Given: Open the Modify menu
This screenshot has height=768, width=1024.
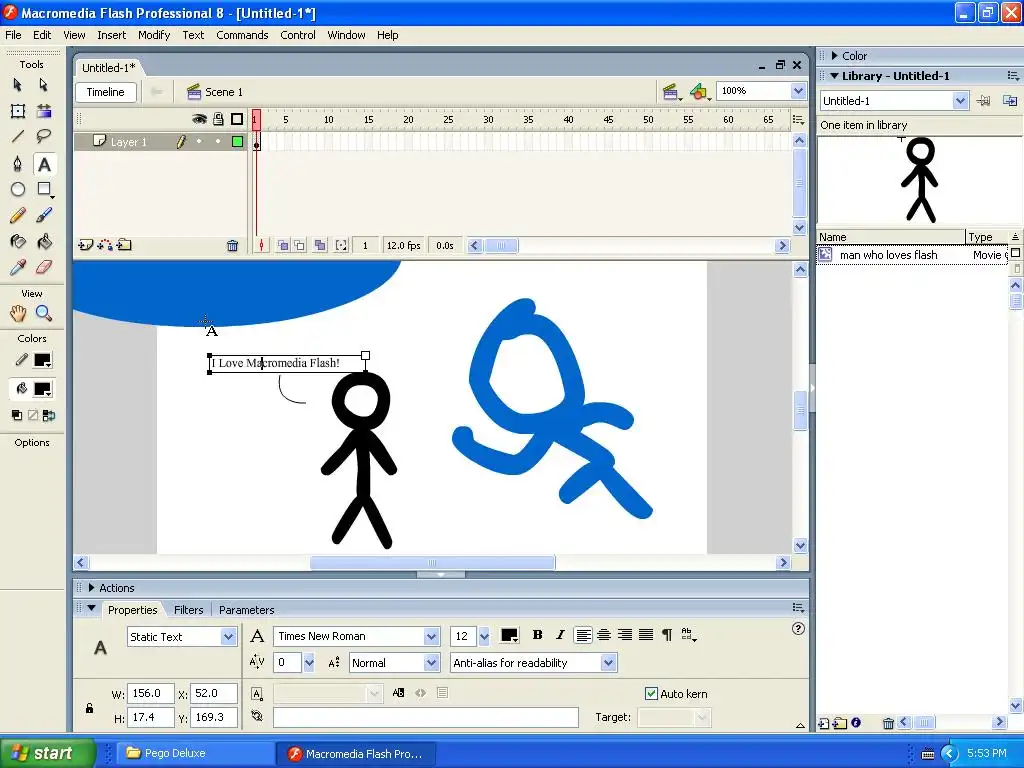Looking at the screenshot, I should [x=154, y=35].
